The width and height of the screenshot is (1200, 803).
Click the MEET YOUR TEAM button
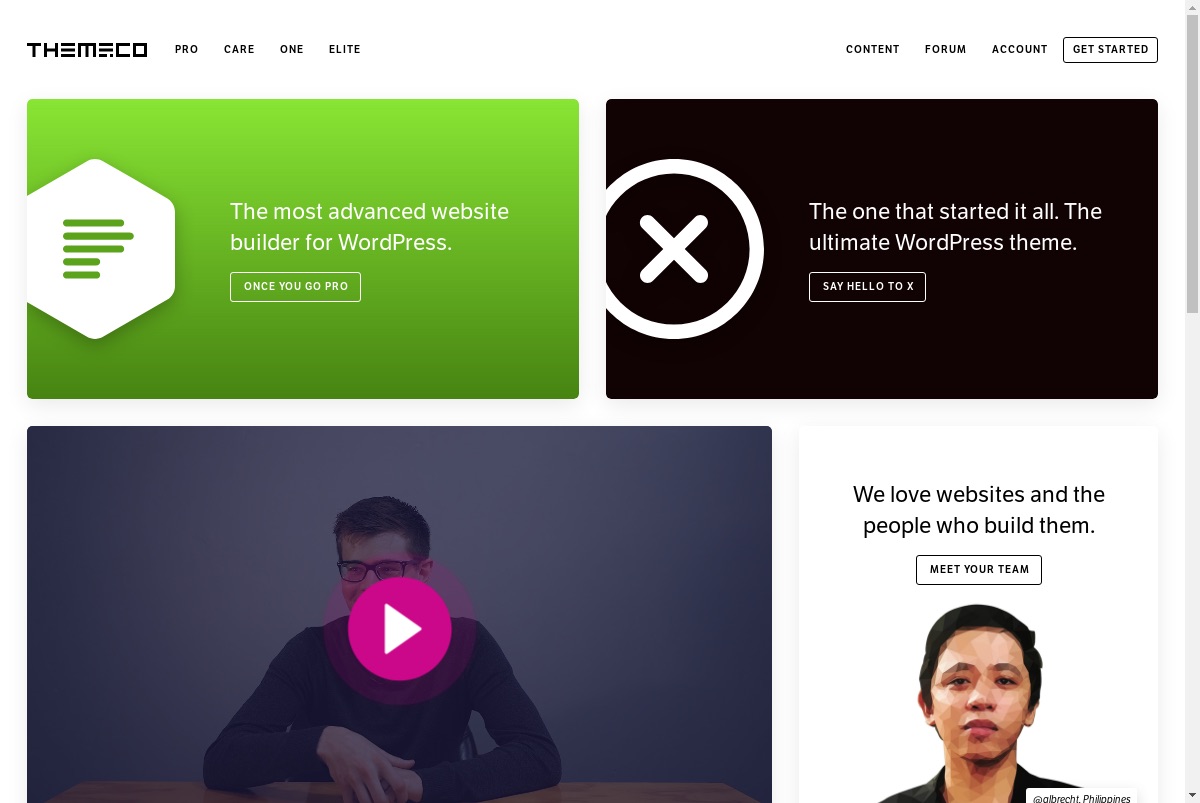point(979,570)
